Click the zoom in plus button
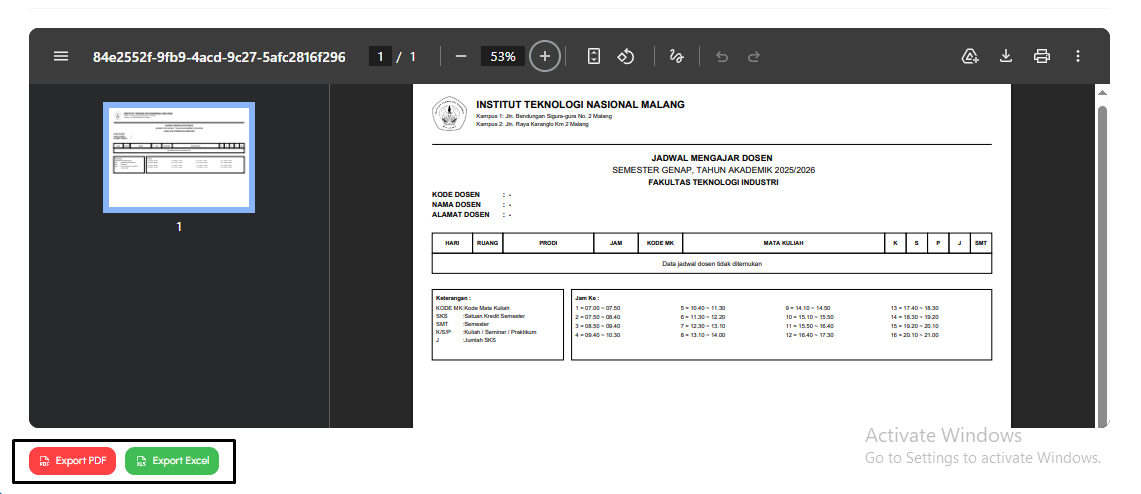Image resolution: width=1141 pixels, height=494 pixels. tap(545, 57)
